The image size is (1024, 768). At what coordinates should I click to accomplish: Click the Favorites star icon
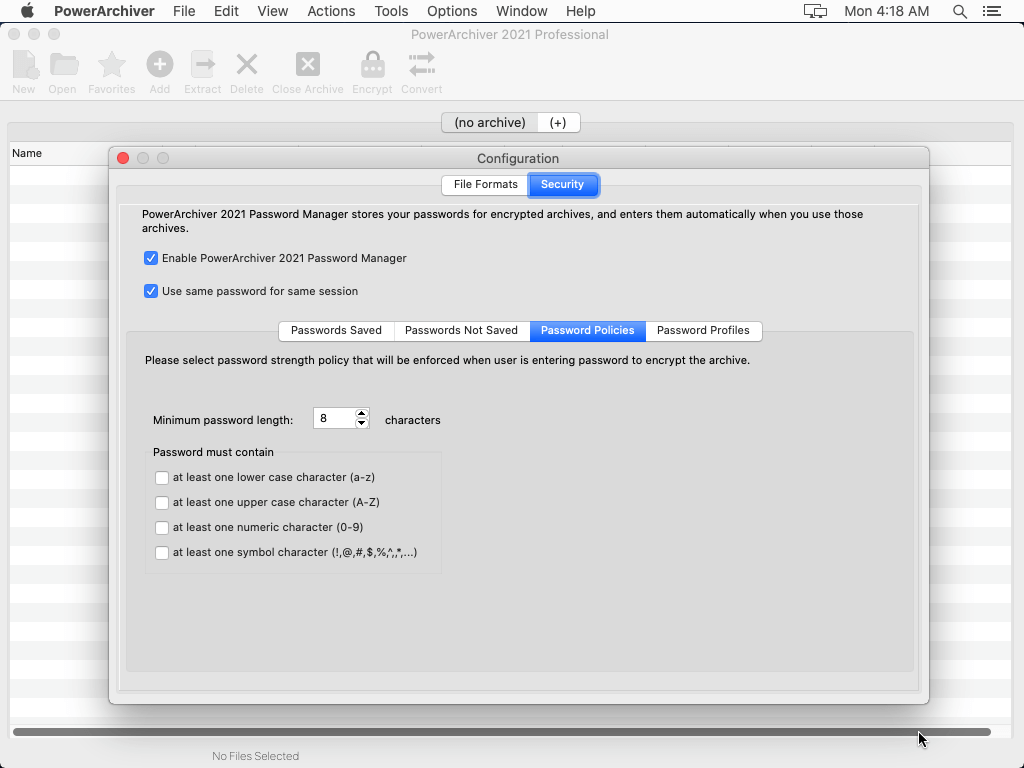pos(112,65)
